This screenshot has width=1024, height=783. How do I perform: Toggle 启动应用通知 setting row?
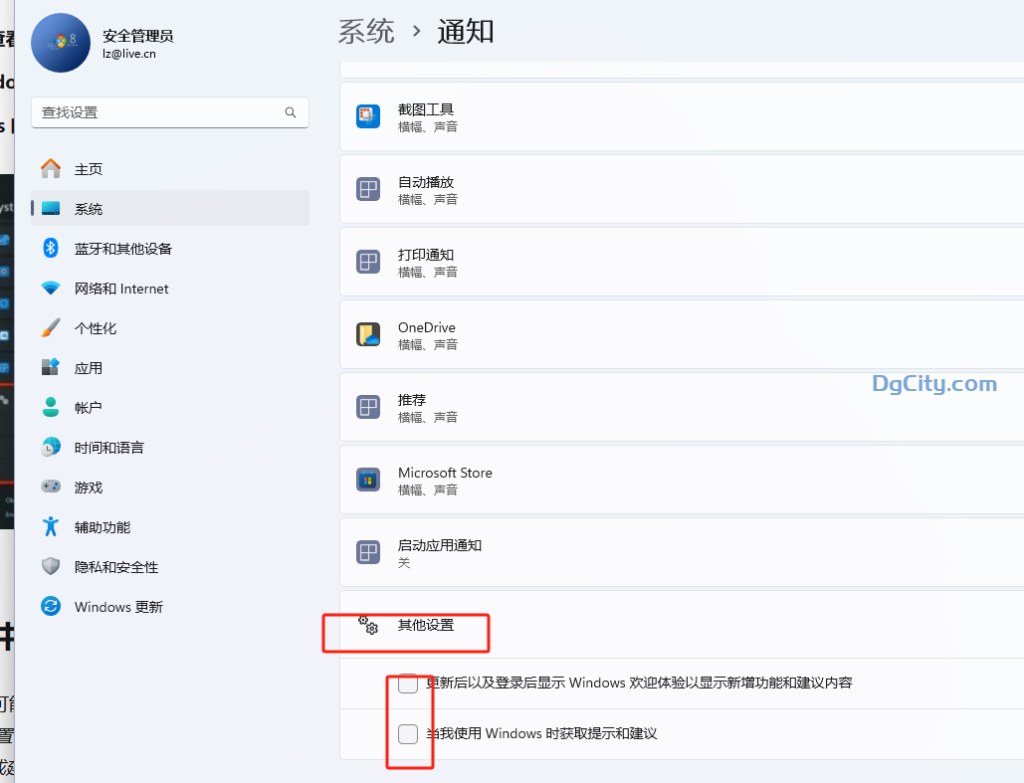pyautogui.click(x=600, y=552)
